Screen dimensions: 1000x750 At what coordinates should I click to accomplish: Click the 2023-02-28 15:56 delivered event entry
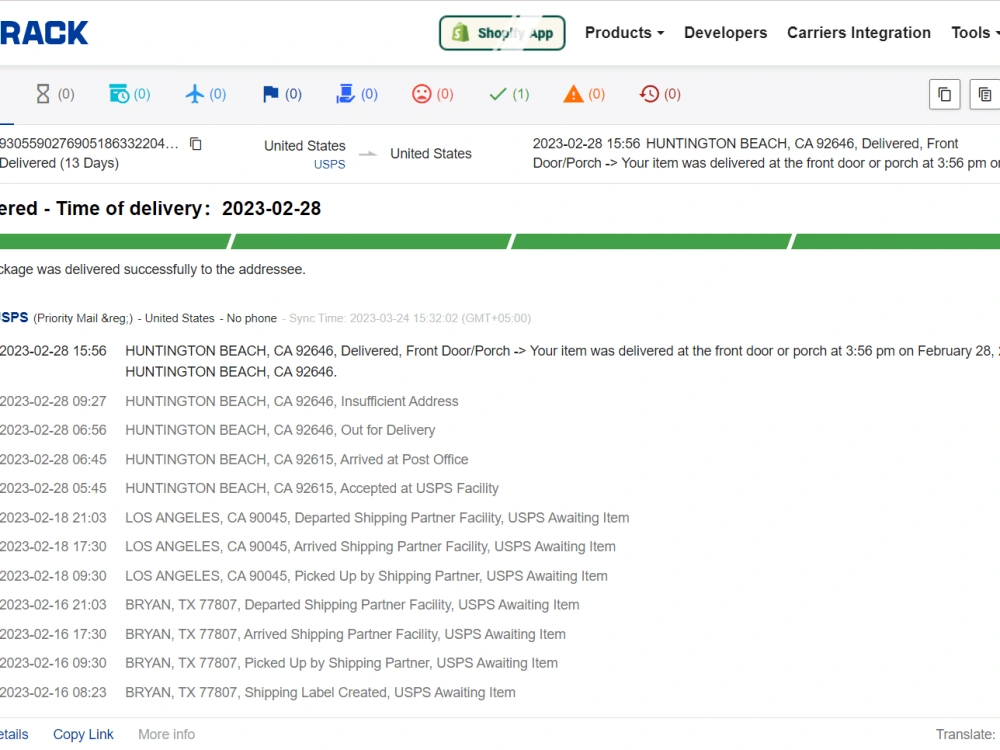500,361
